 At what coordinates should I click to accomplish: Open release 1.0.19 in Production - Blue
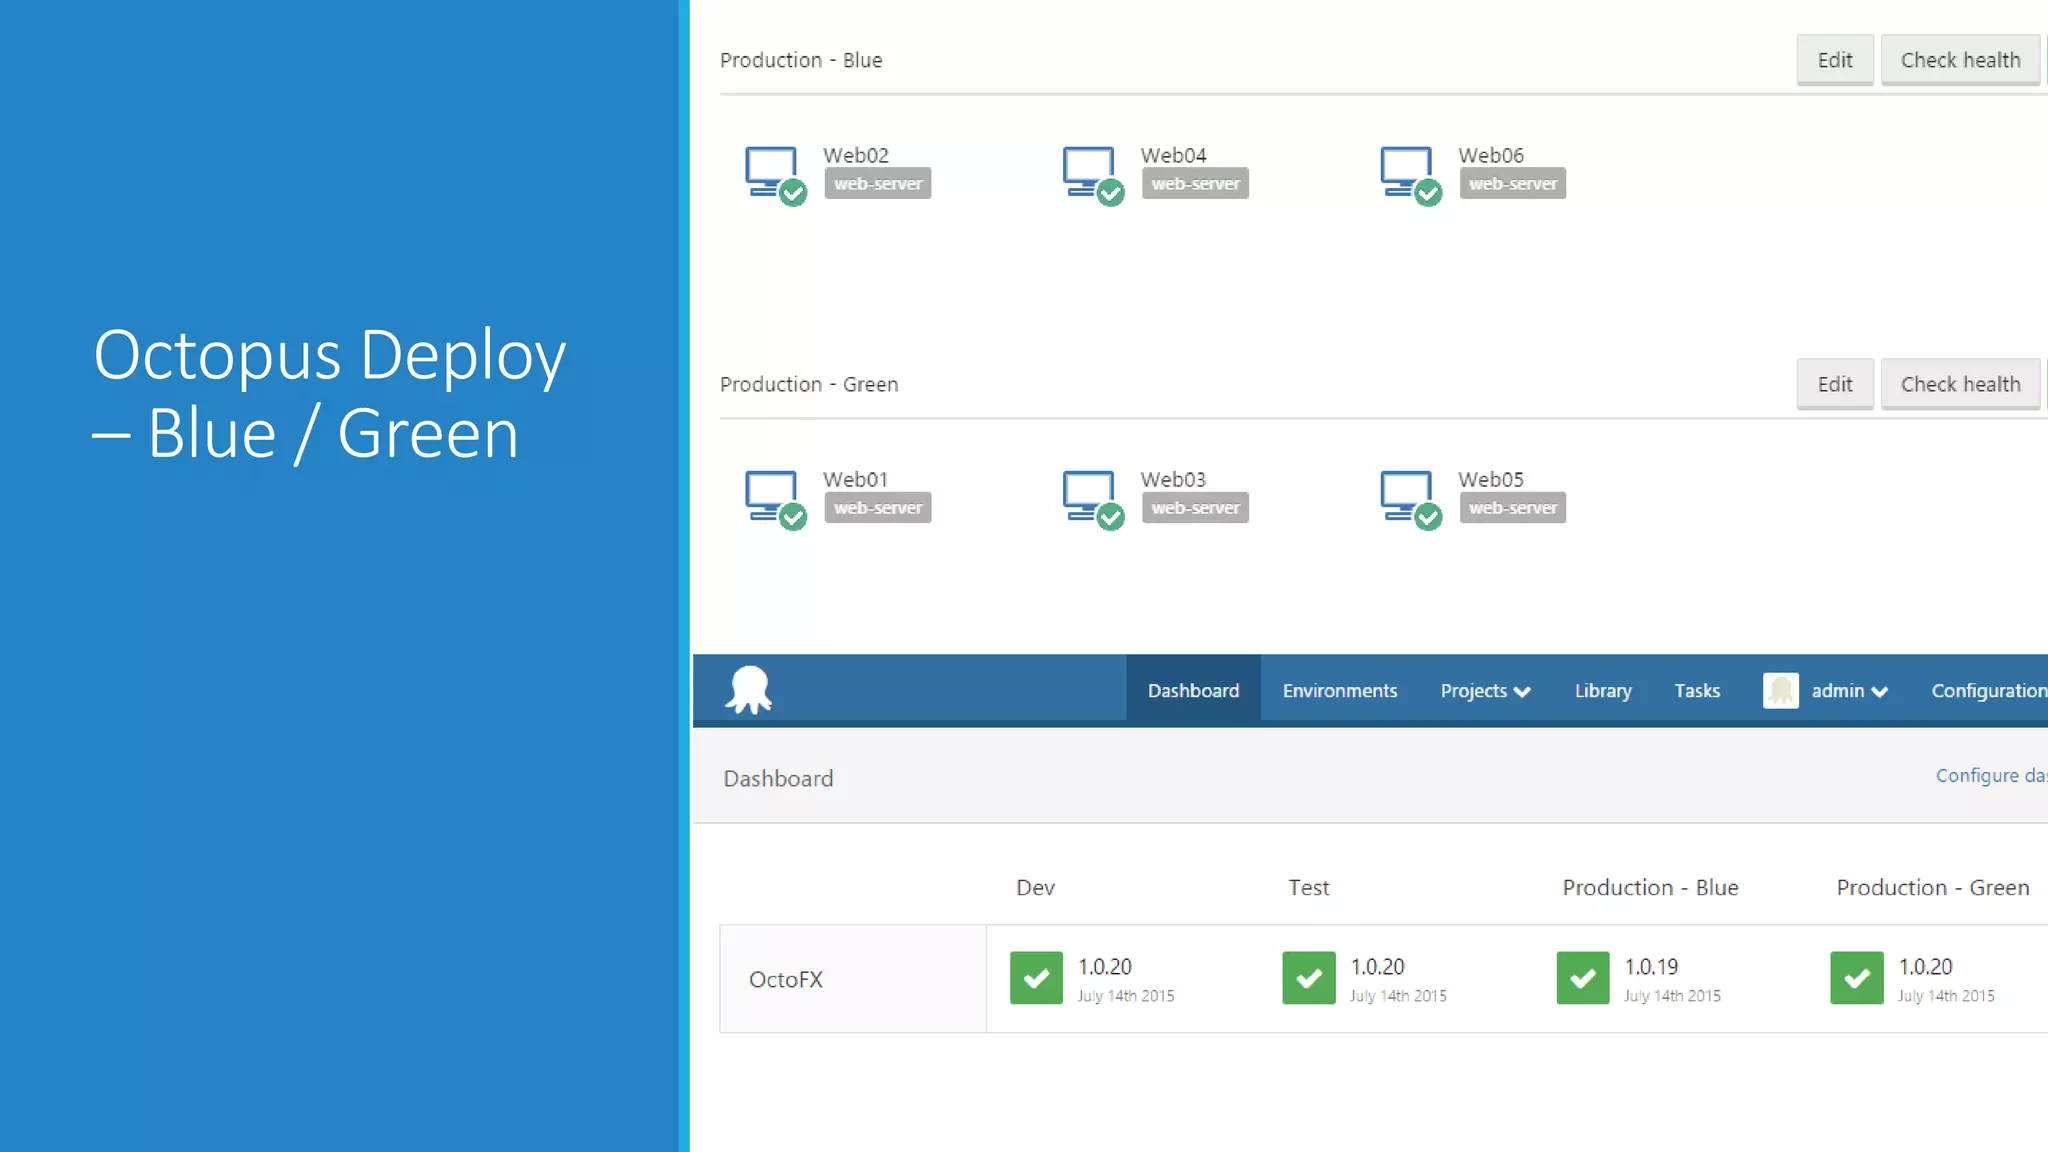pos(1651,967)
